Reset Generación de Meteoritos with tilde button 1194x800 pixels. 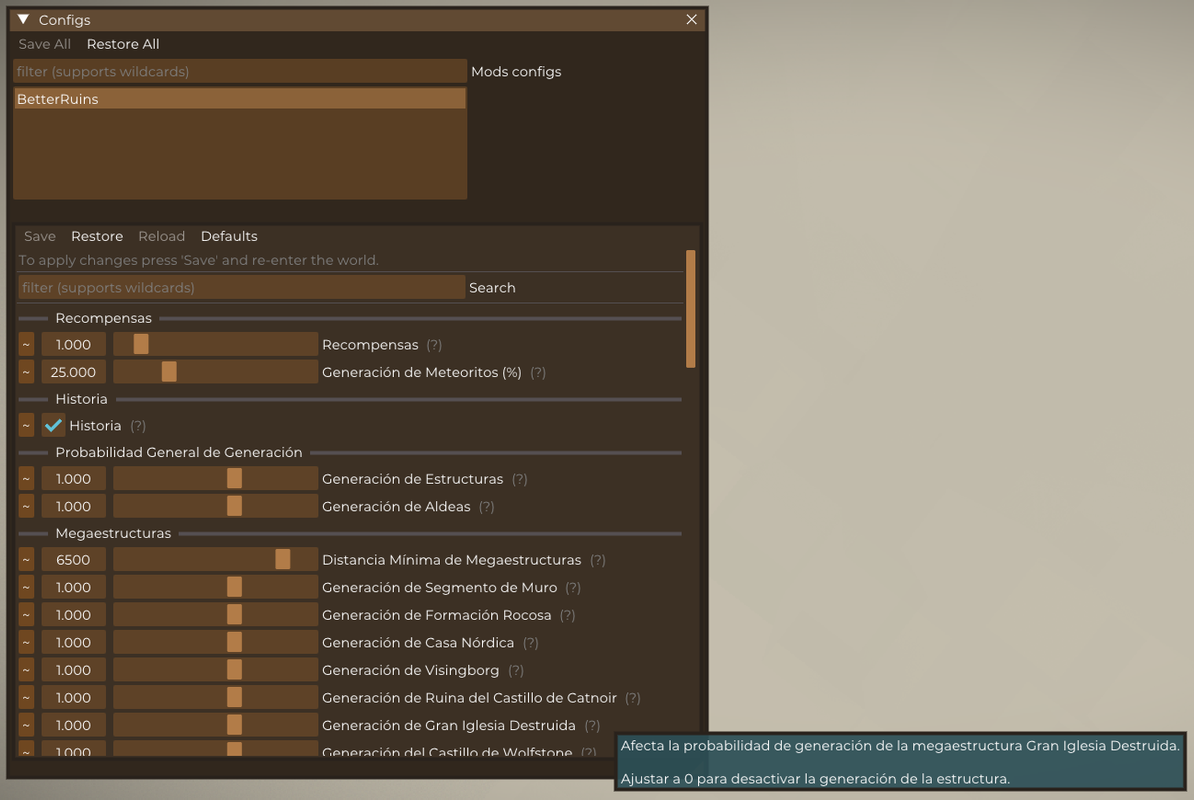[26, 372]
